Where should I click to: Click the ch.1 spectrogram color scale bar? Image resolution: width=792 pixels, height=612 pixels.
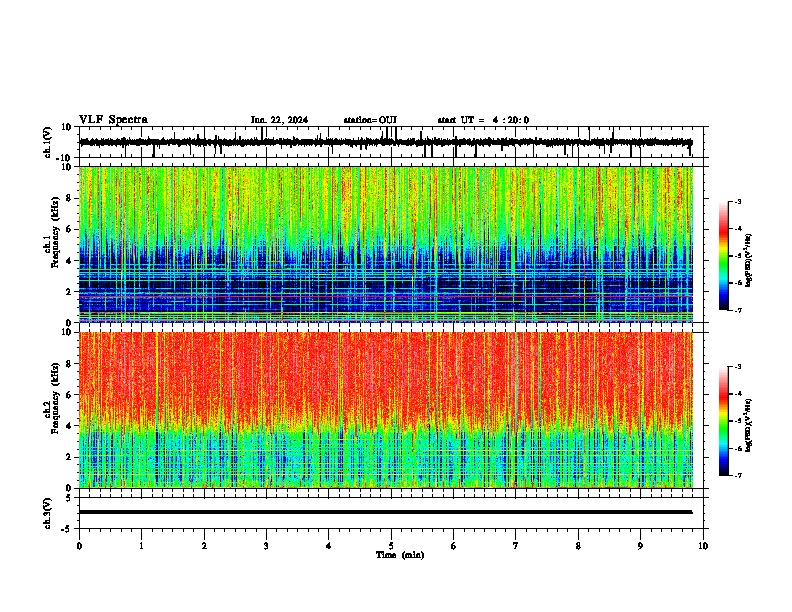[723, 256]
